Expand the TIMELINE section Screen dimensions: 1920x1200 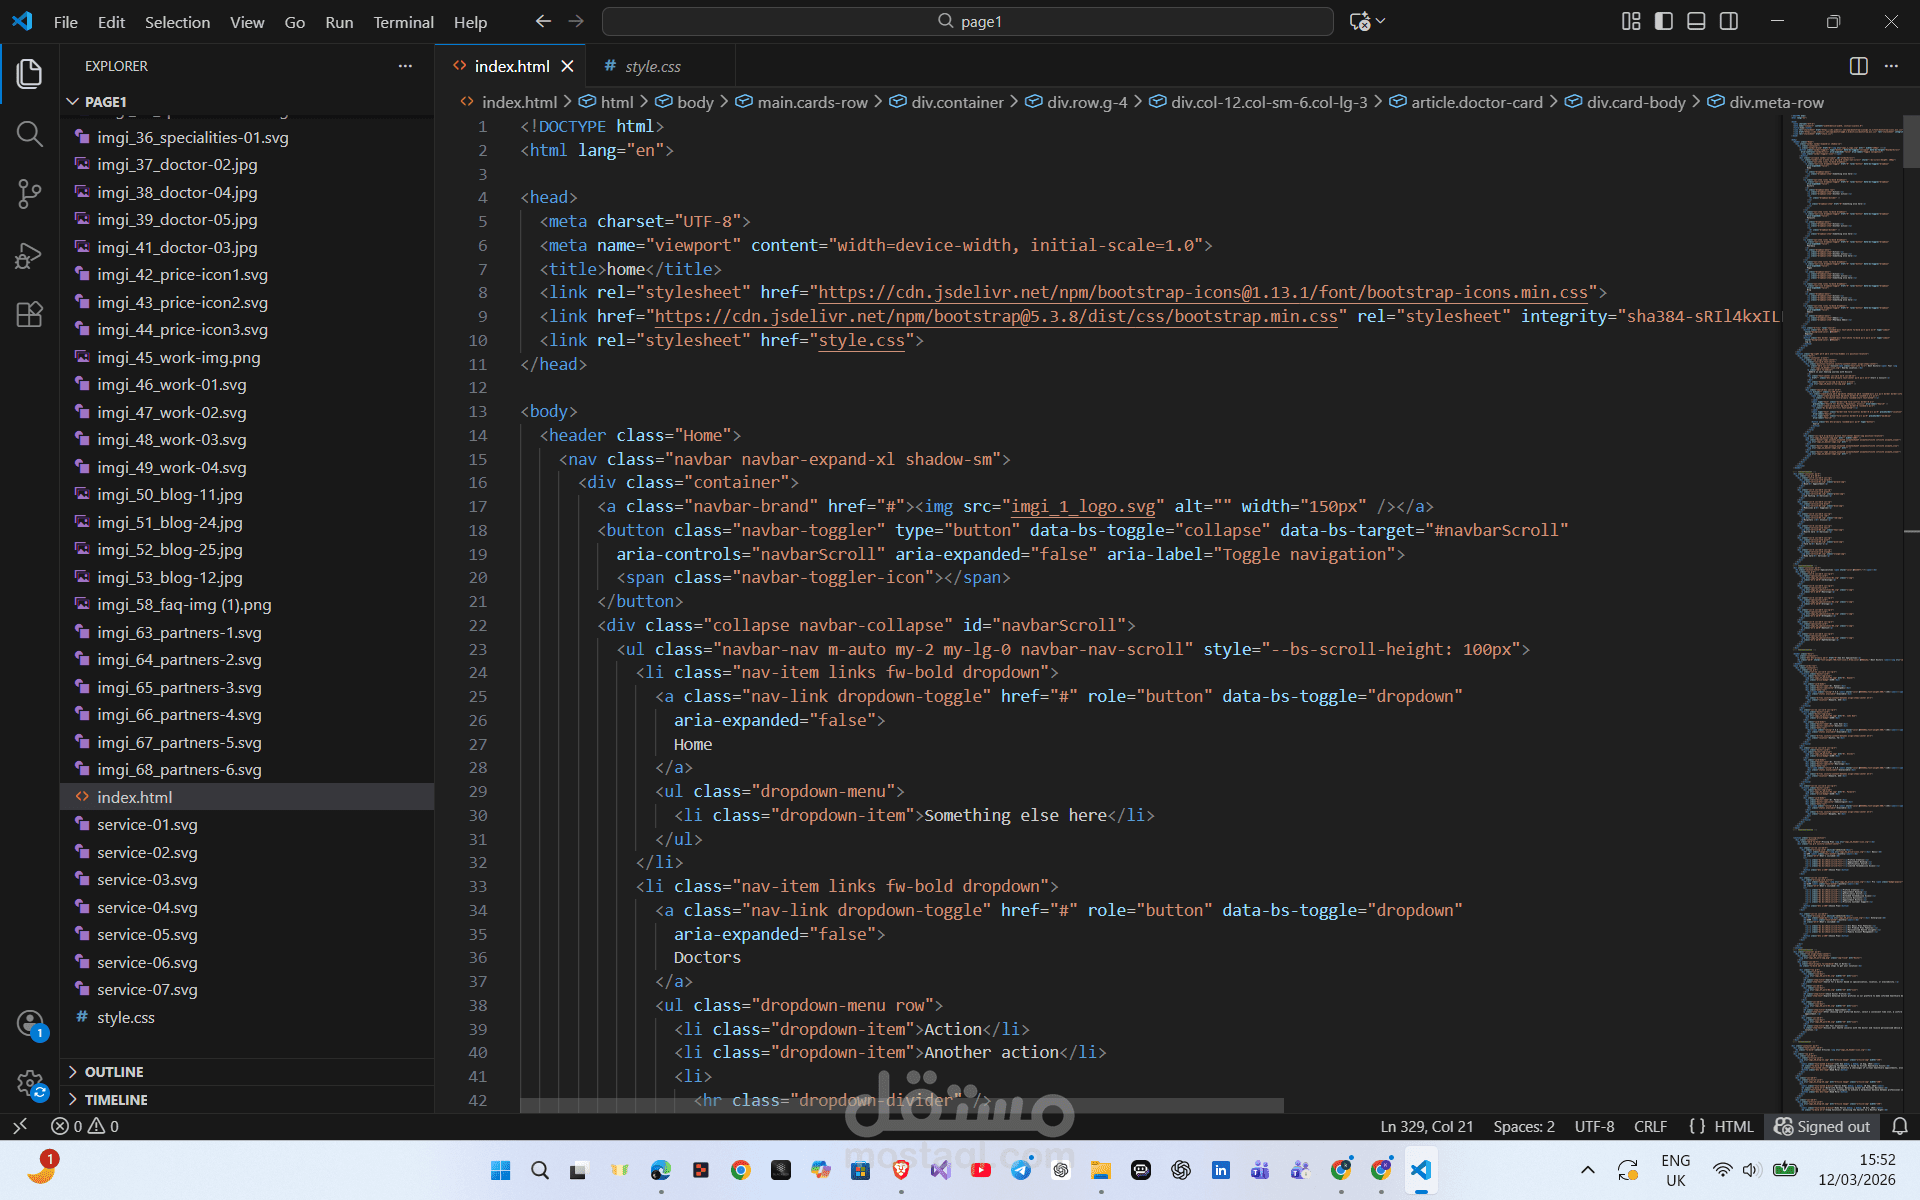click(x=115, y=1099)
